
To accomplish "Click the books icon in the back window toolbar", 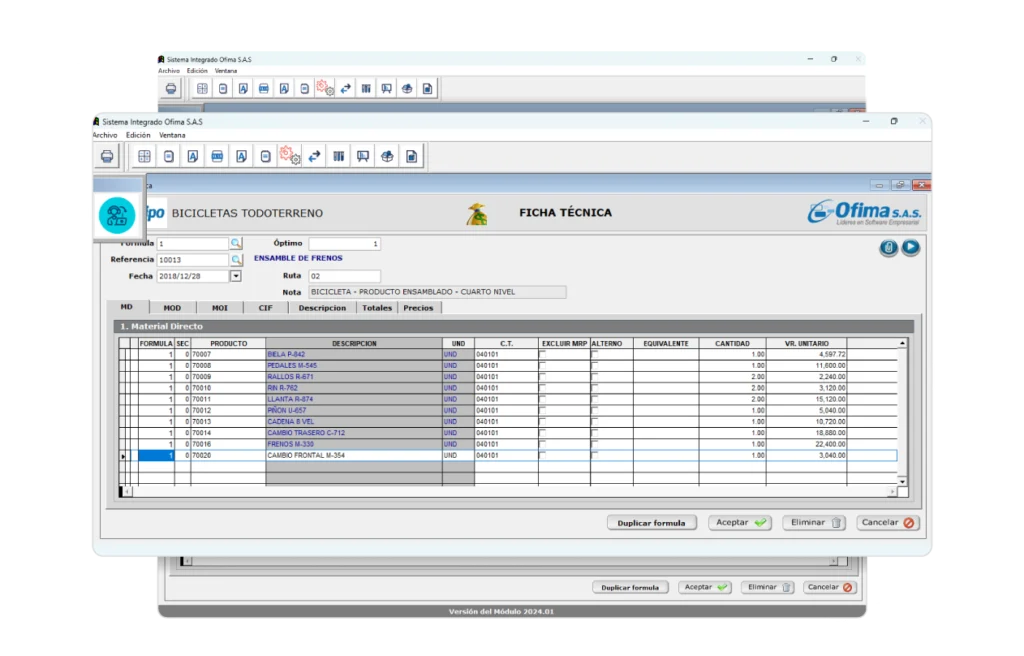I will (366, 88).
